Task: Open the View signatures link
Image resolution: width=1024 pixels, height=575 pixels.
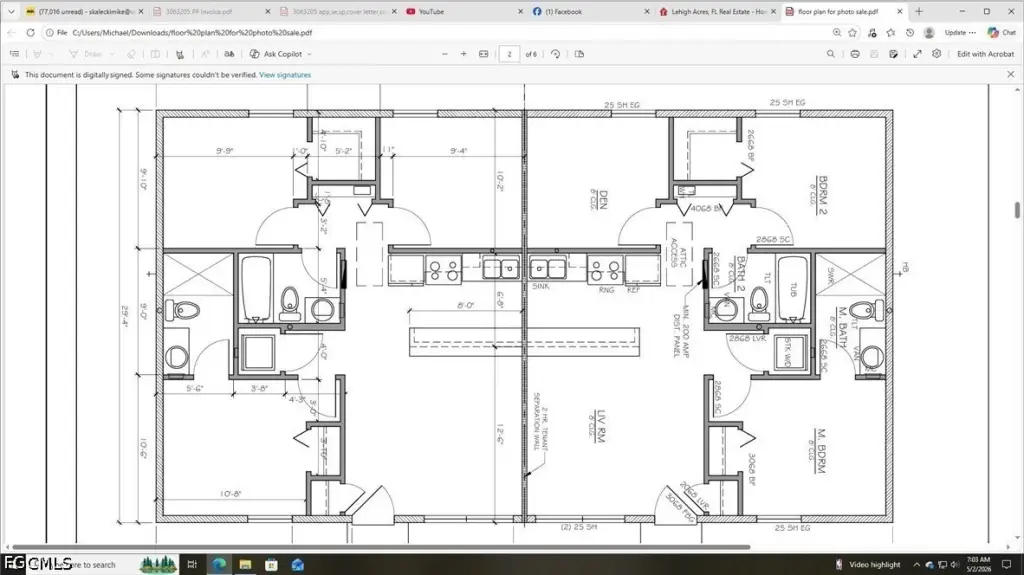Action: pos(285,75)
